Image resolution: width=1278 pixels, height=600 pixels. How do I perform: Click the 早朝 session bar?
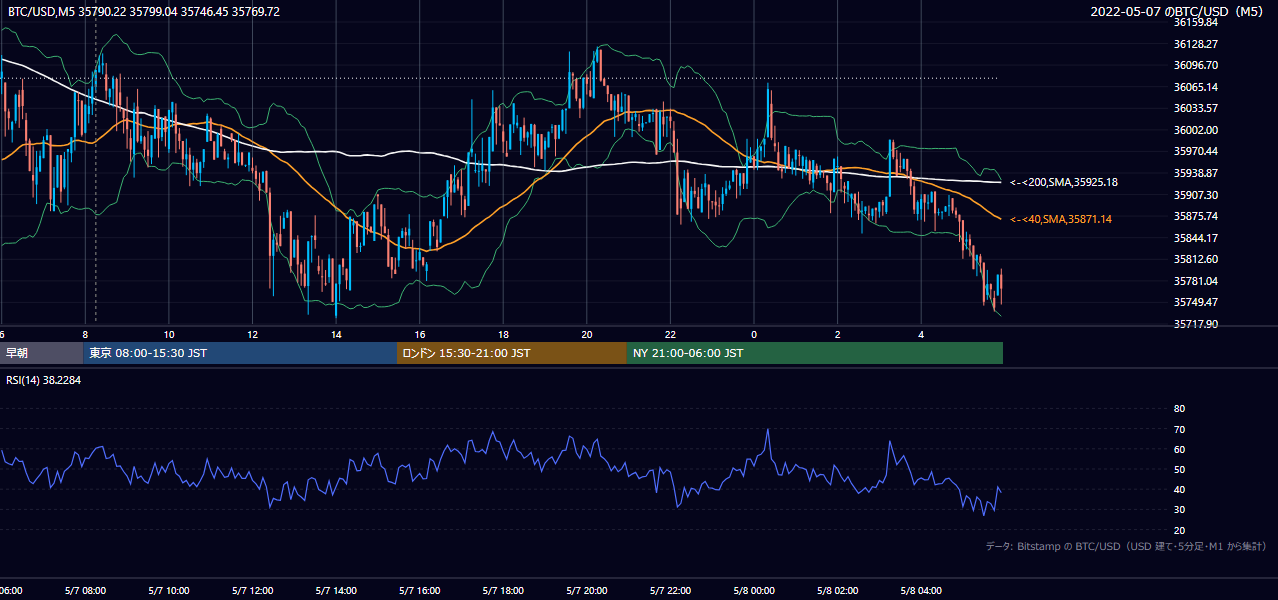click(41, 353)
